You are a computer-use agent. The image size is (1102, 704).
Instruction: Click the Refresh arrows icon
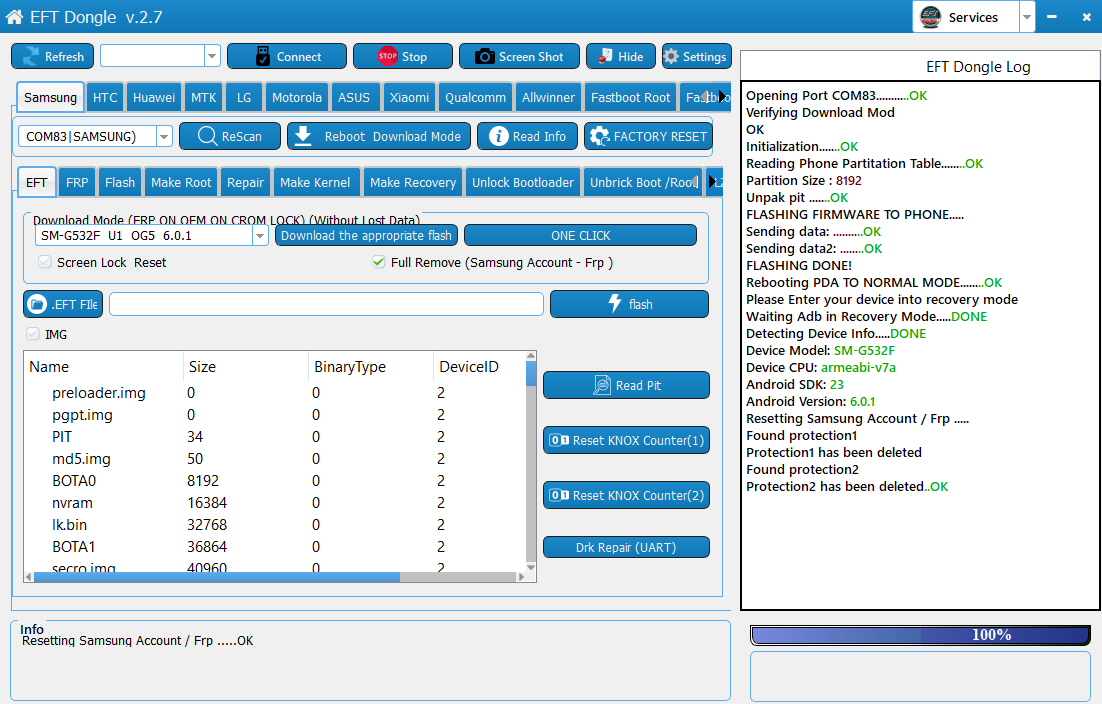(x=30, y=56)
